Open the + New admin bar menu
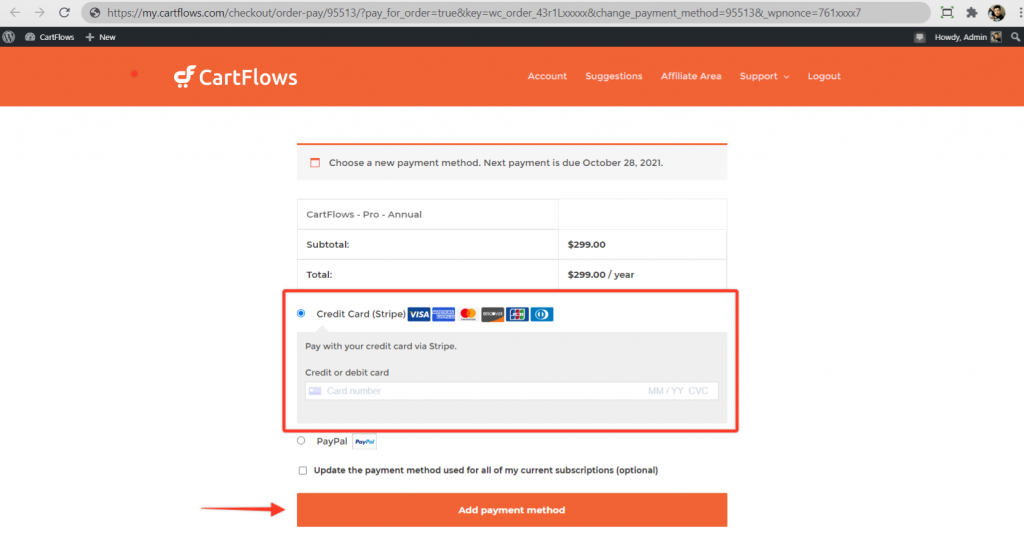 click(100, 37)
